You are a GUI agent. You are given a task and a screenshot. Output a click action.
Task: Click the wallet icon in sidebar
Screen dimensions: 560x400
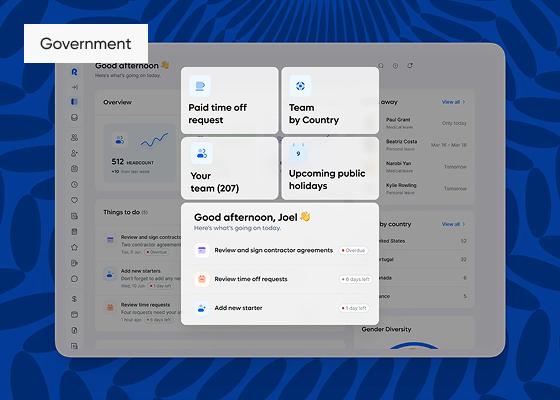(x=74, y=315)
